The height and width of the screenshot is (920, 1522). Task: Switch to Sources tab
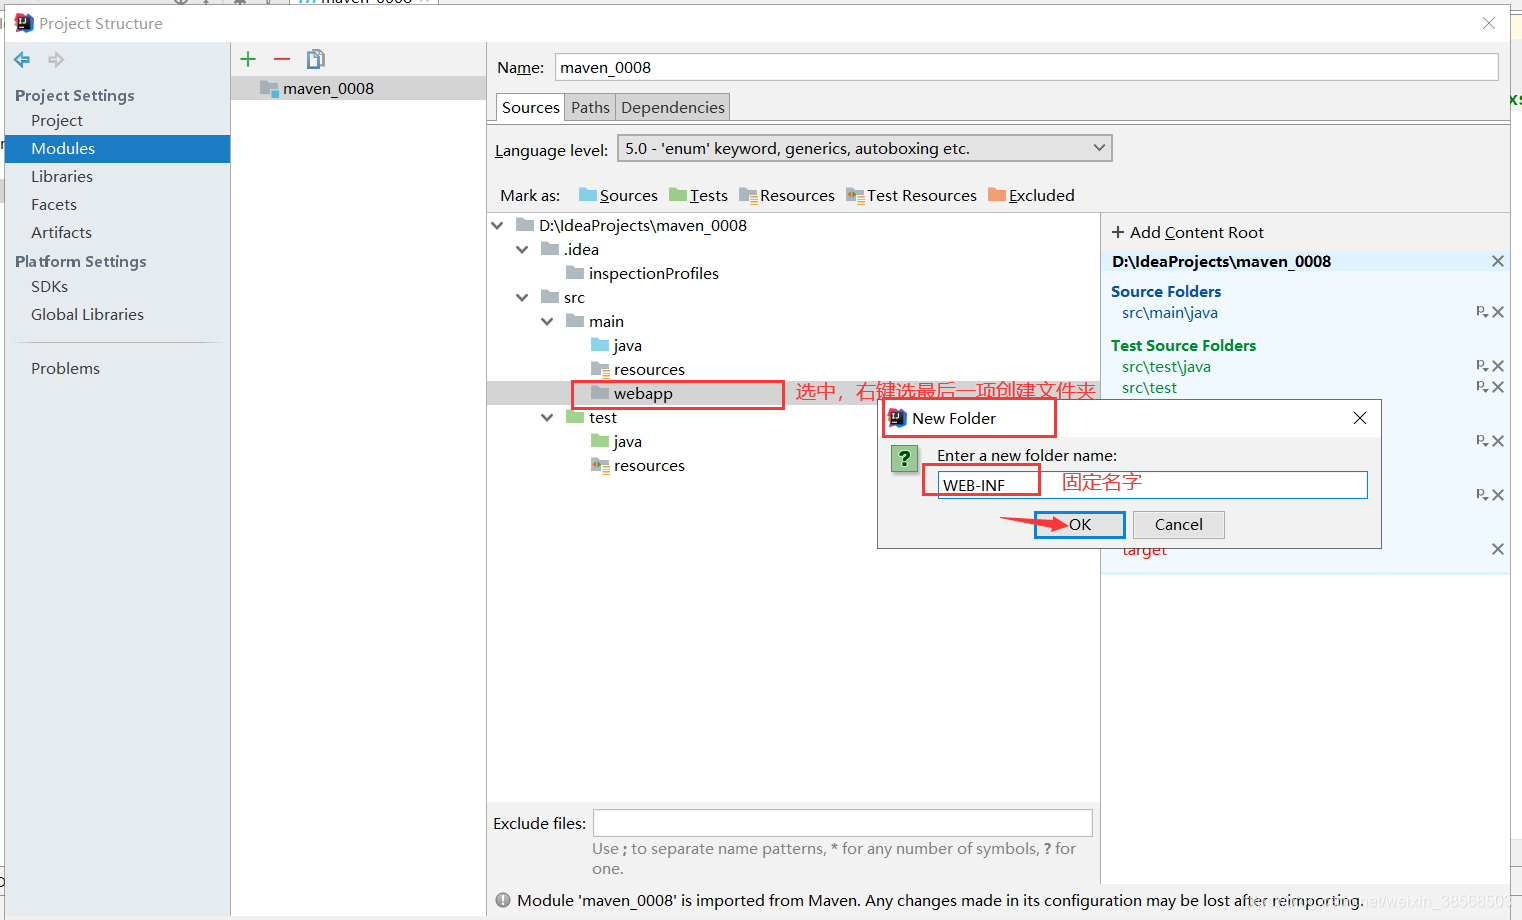click(x=530, y=107)
